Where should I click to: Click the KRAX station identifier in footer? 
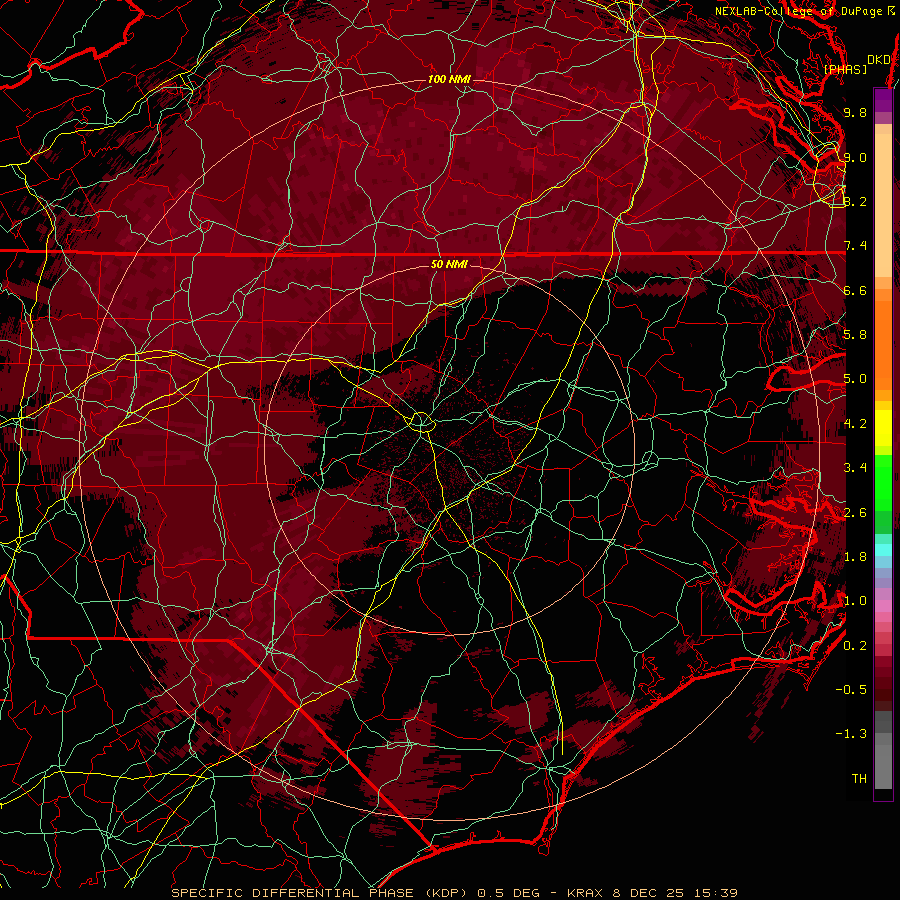tap(585, 893)
